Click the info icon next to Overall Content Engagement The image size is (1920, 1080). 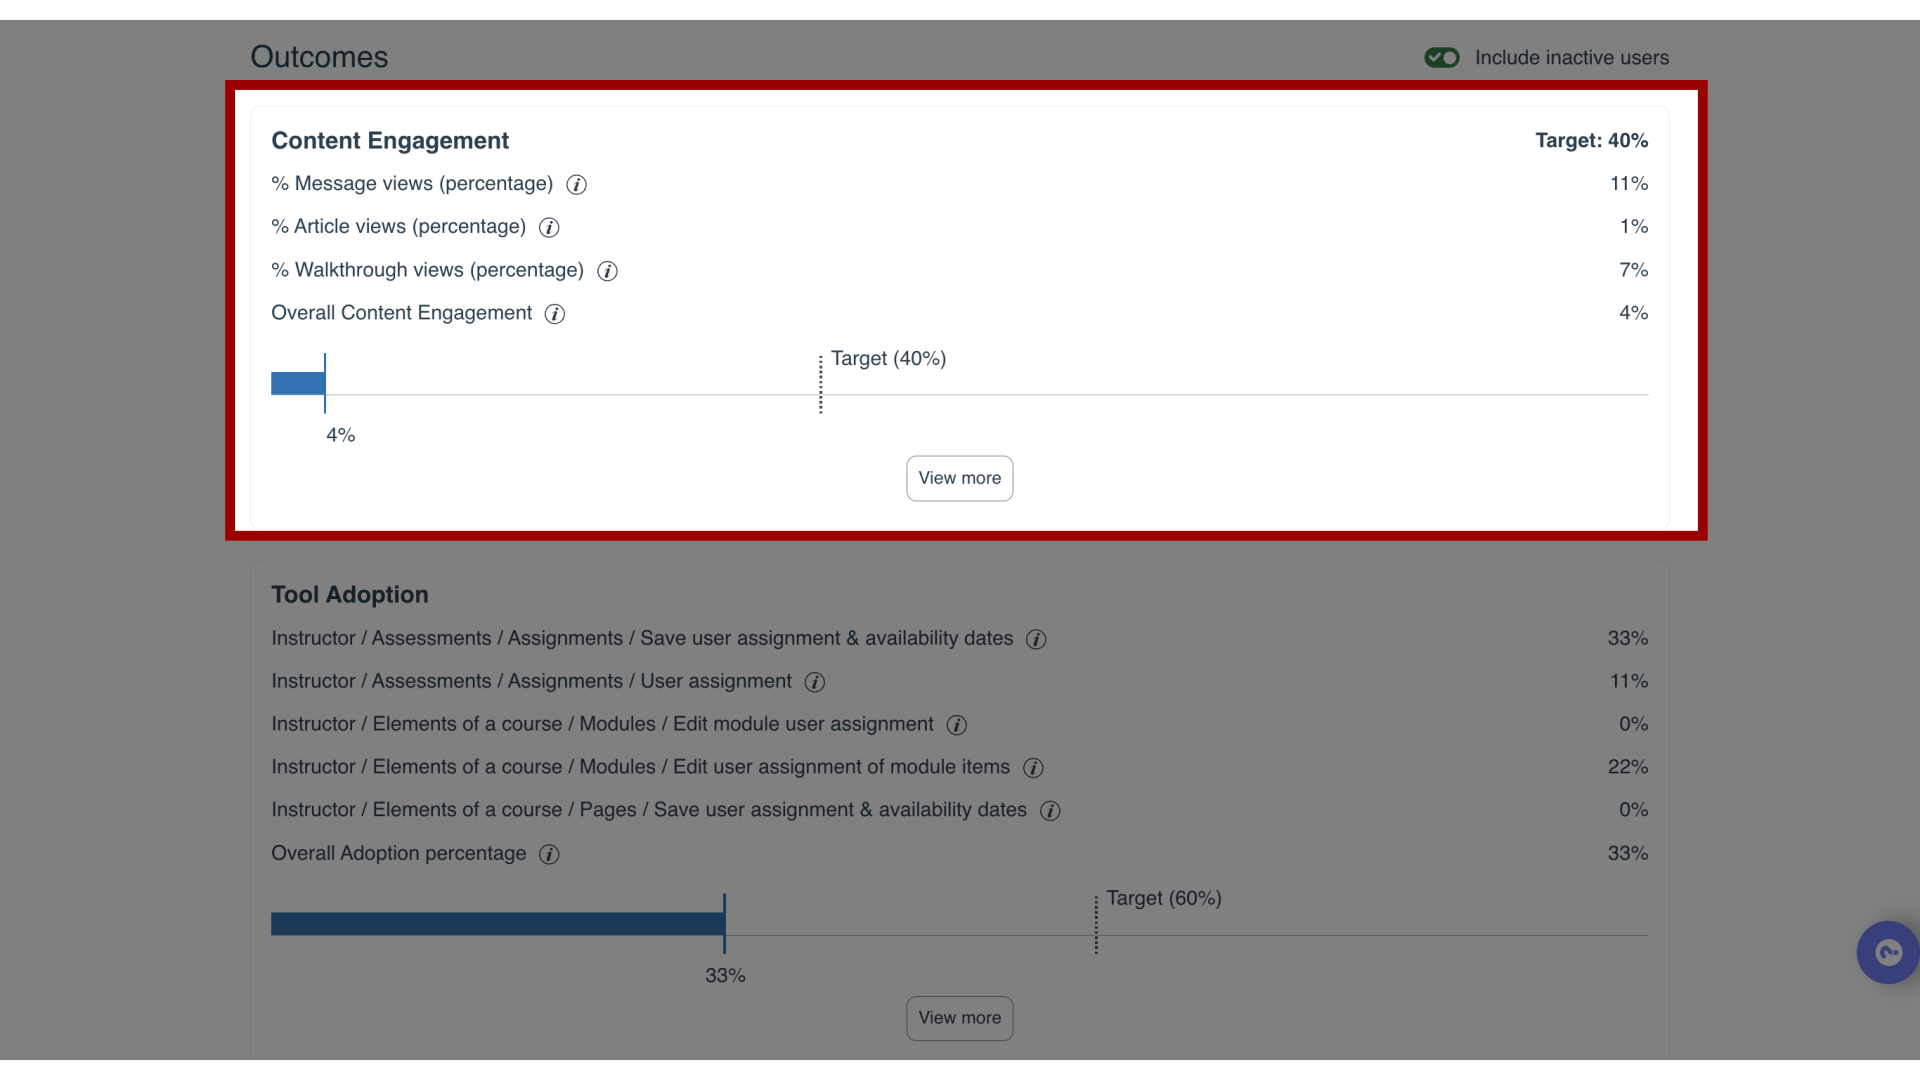tap(555, 313)
